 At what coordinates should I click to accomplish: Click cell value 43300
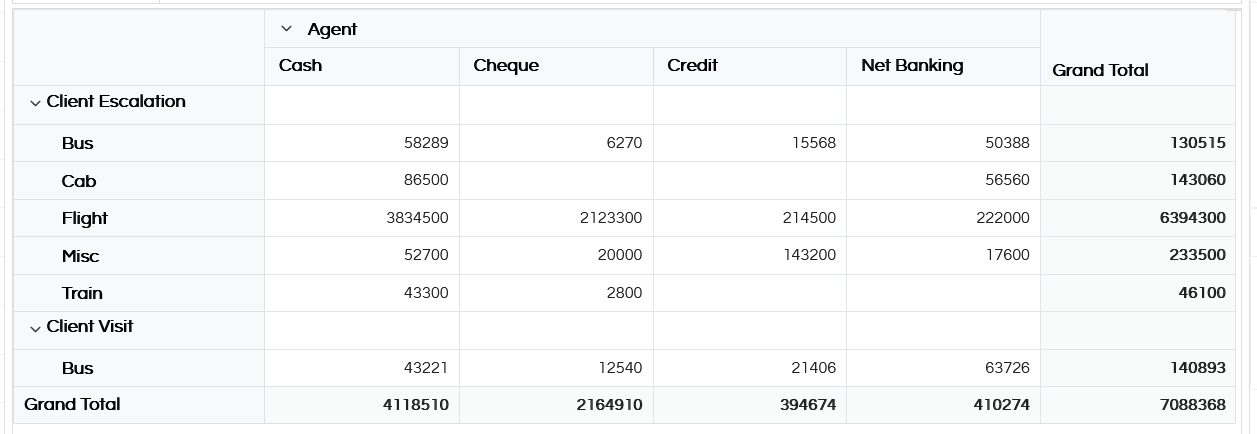click(x=426, y=293)
